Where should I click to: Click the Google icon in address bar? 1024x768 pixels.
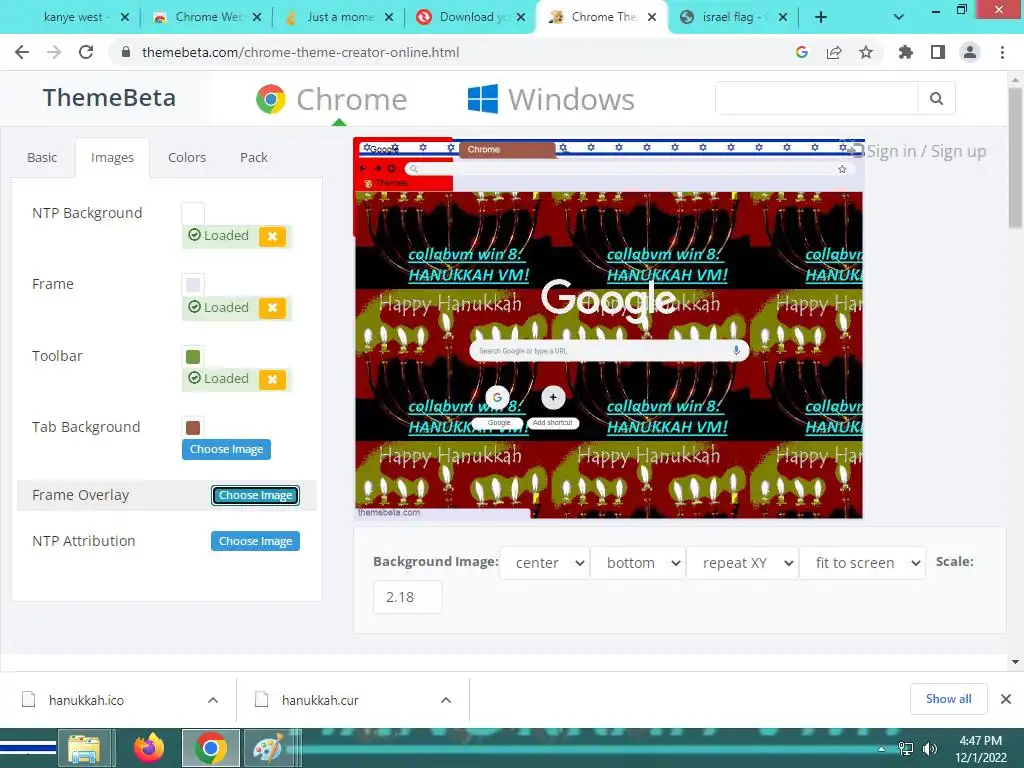click(x=802, y=52)
